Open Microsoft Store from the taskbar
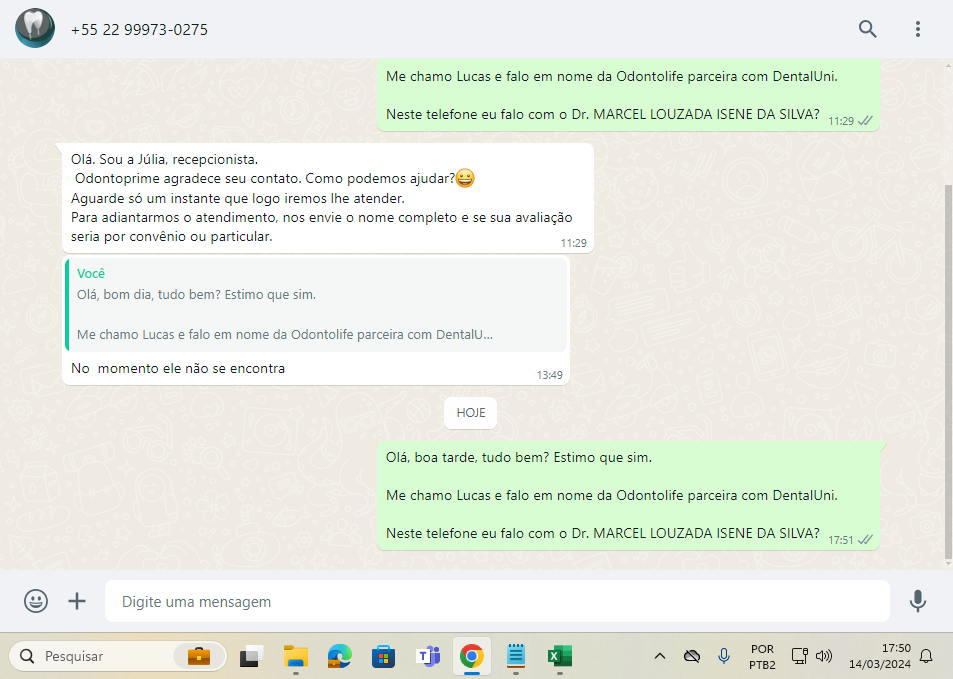Viewport: 953px width, 679px height. pyautogui.click(x=384, y=657)
